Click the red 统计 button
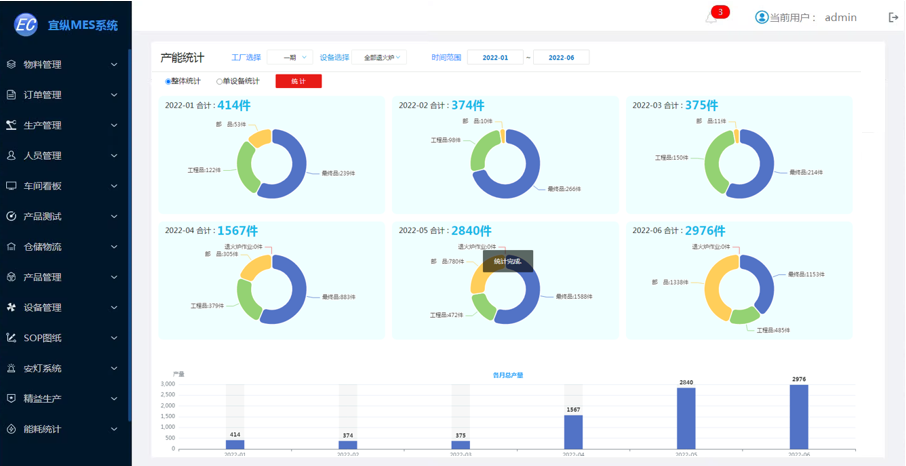The width and height of the screenshot is (906, 466). click(x=298, y=81)
